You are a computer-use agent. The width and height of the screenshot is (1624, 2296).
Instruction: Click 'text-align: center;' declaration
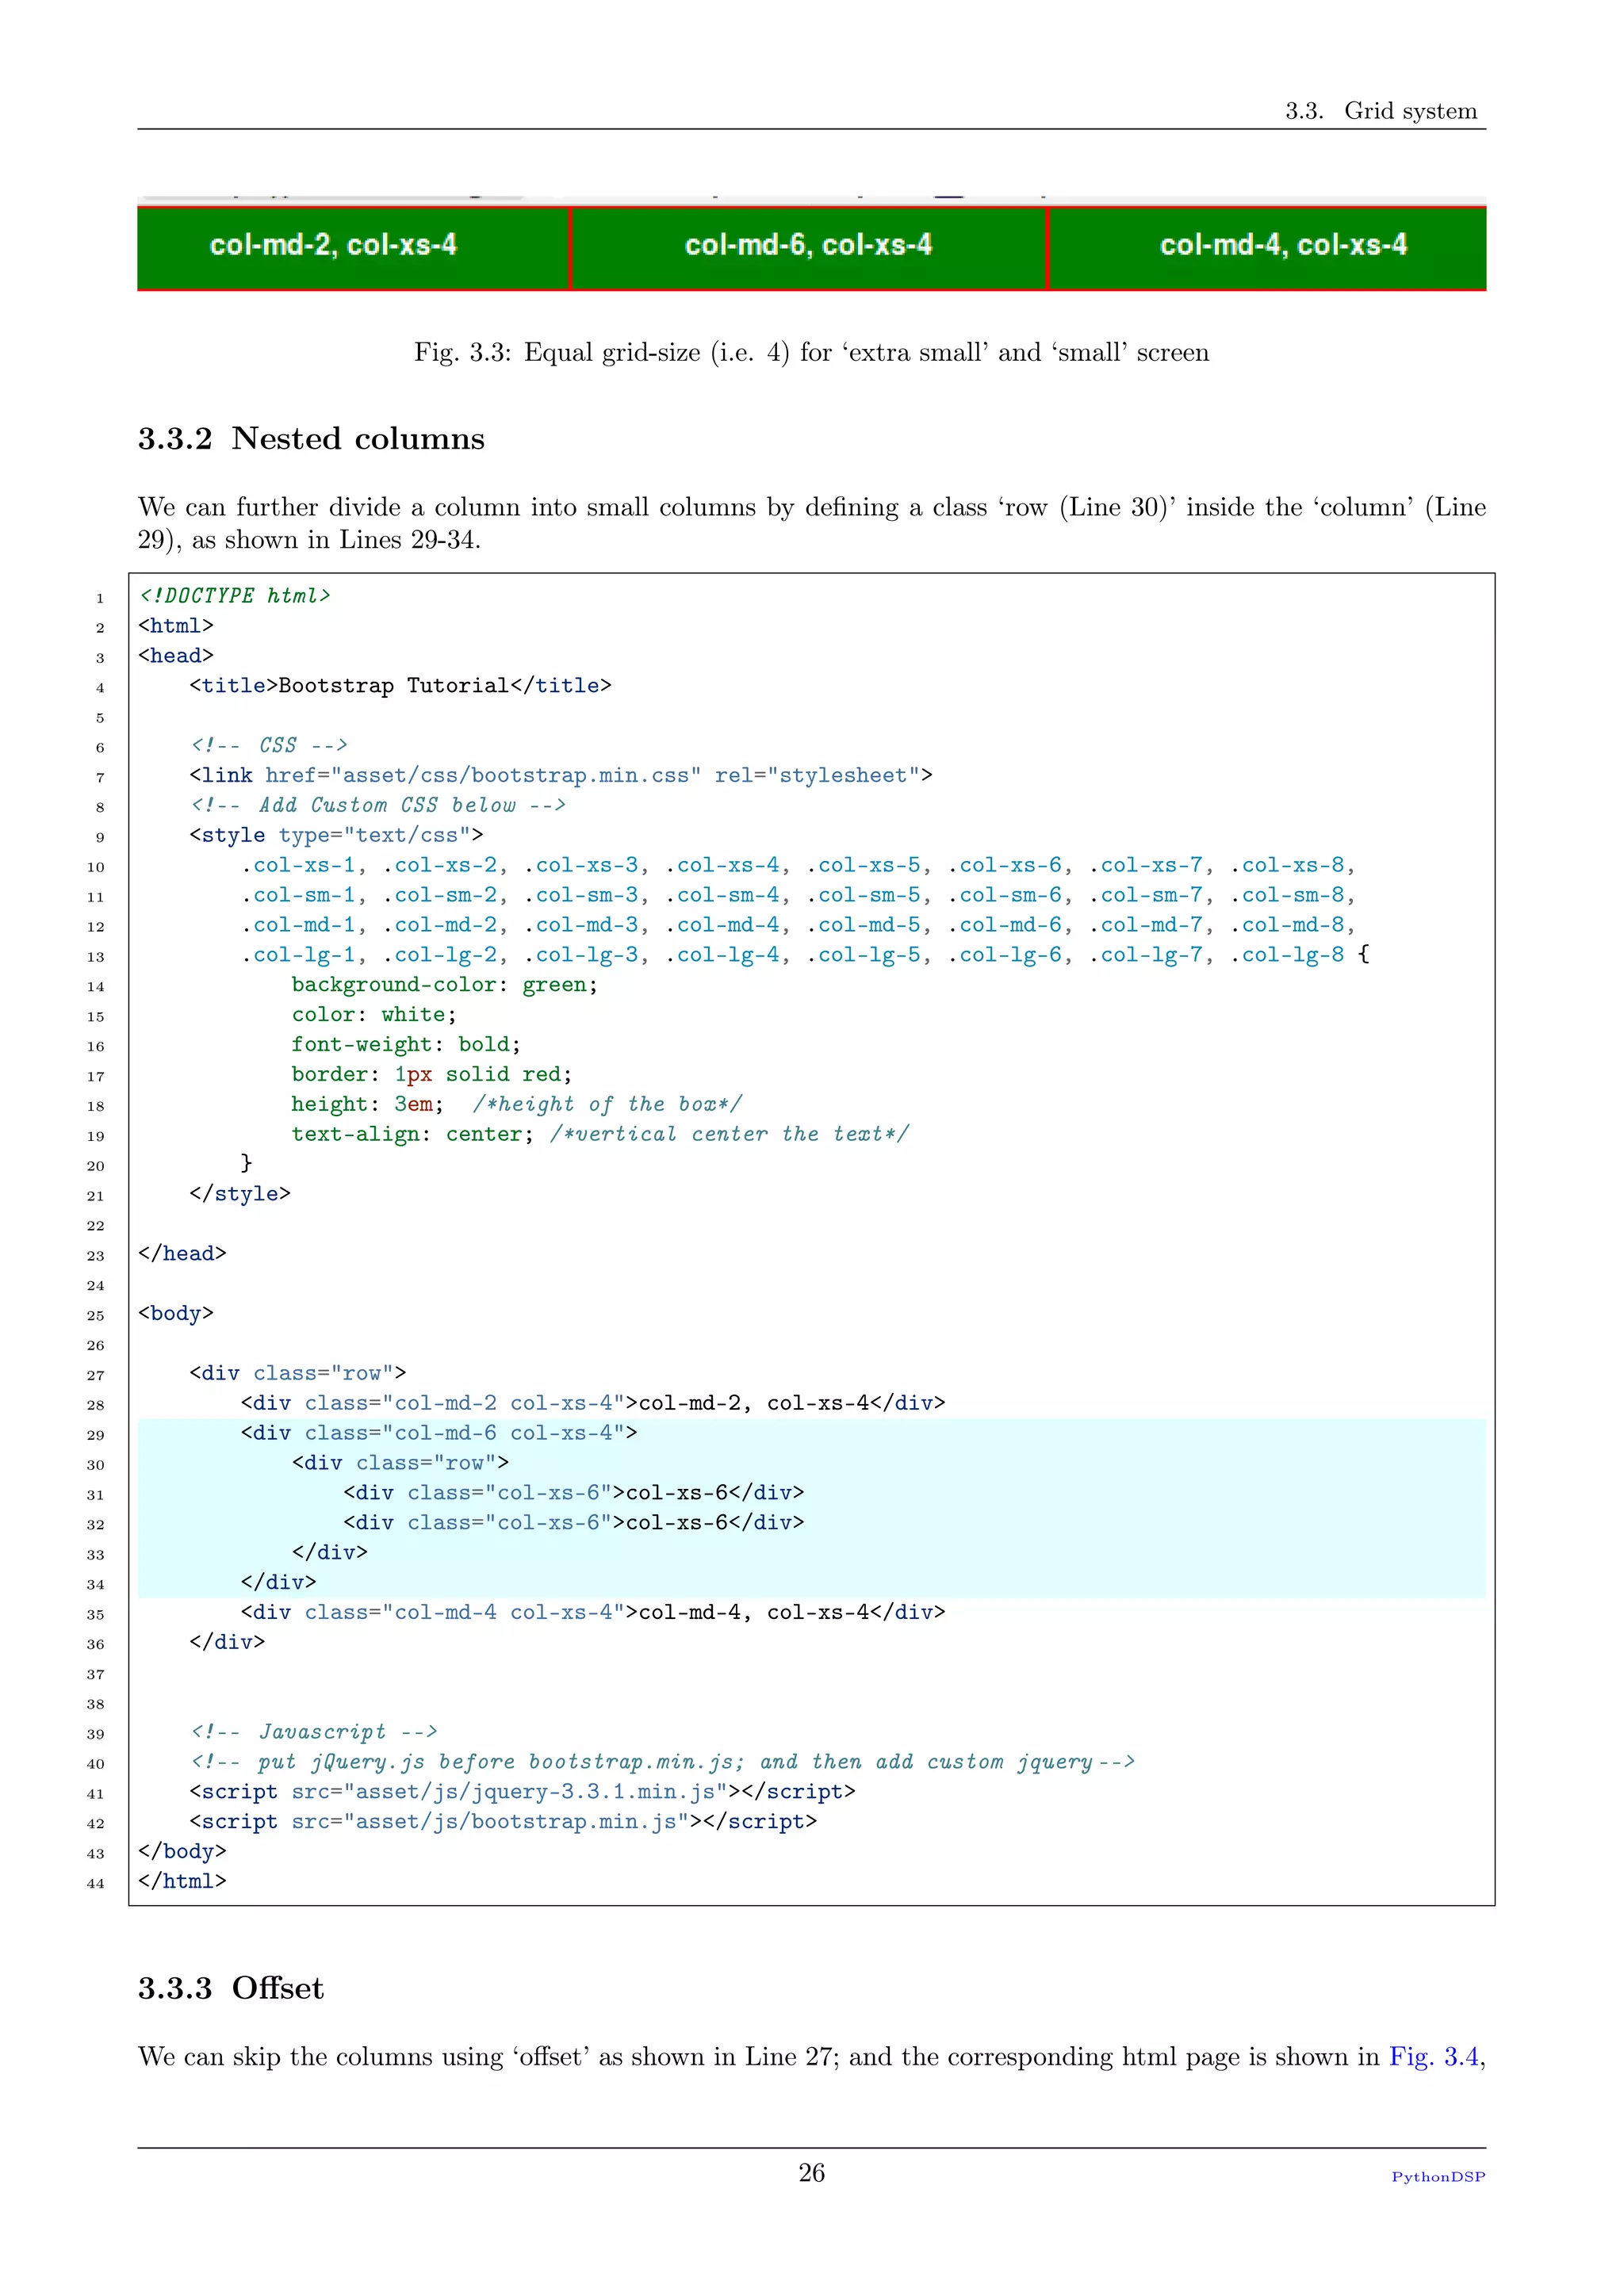point(413,1135)
